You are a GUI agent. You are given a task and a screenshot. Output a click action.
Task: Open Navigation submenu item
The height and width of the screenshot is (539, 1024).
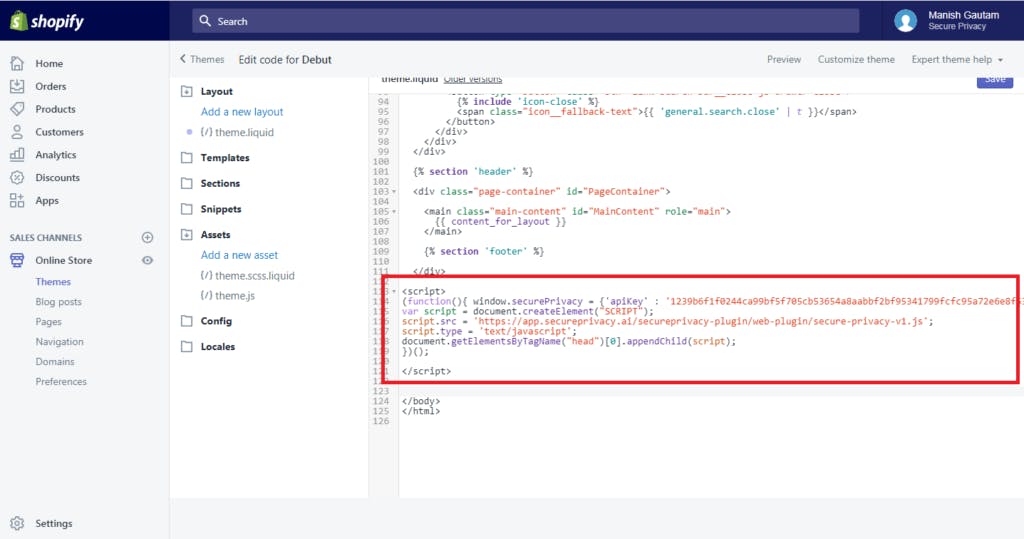tap(59, 342)
